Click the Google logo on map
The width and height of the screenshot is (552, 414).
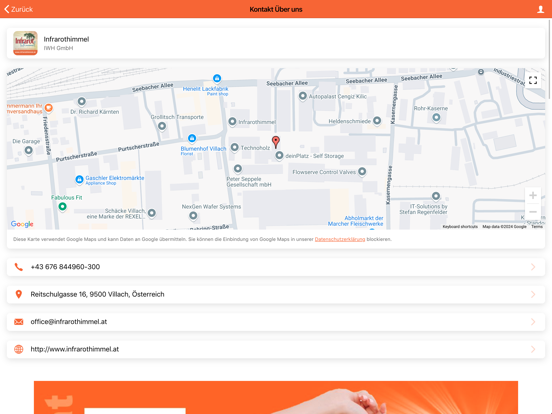(x=22, y=224)
